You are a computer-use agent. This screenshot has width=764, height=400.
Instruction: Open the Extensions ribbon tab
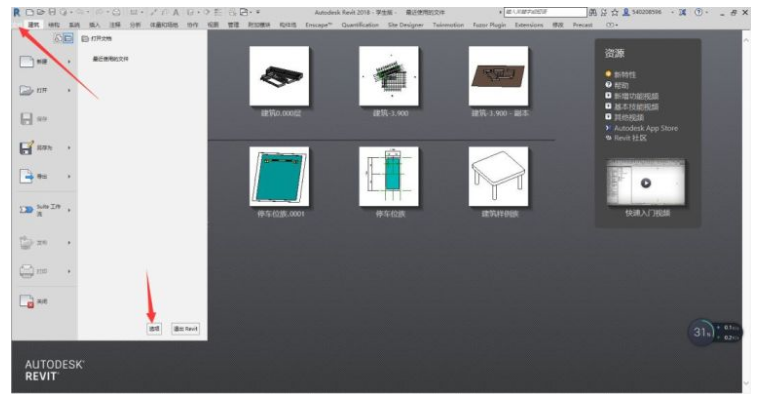coord(529,25)
